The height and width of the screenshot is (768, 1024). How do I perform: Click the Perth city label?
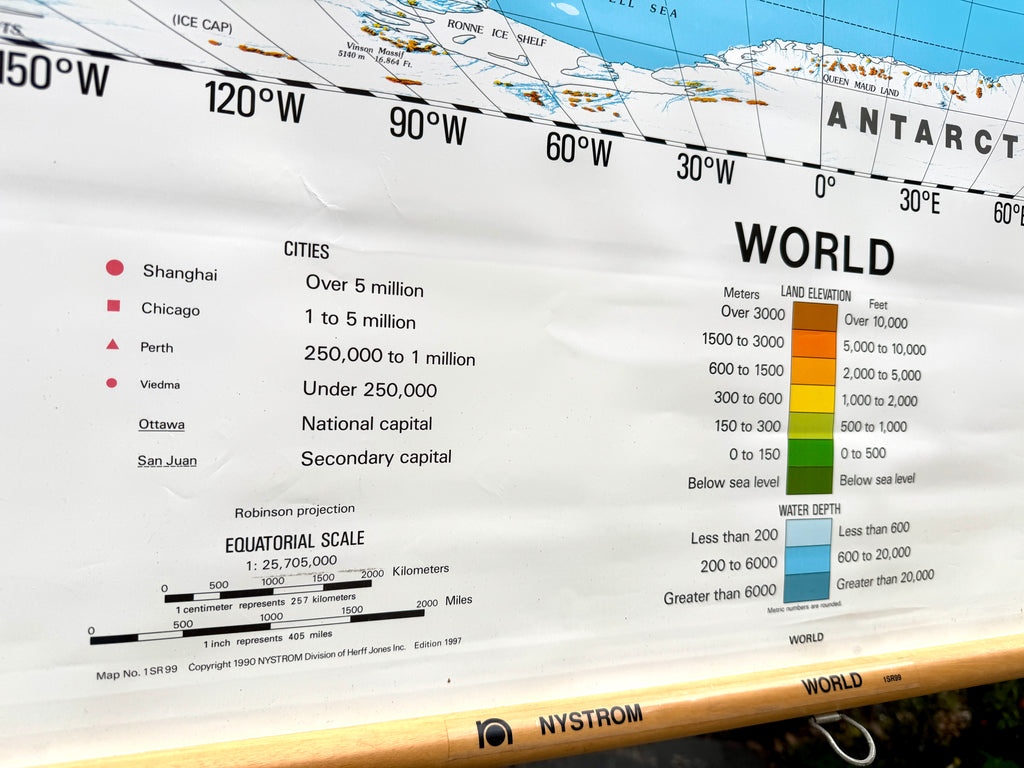[x=157, y=347]
